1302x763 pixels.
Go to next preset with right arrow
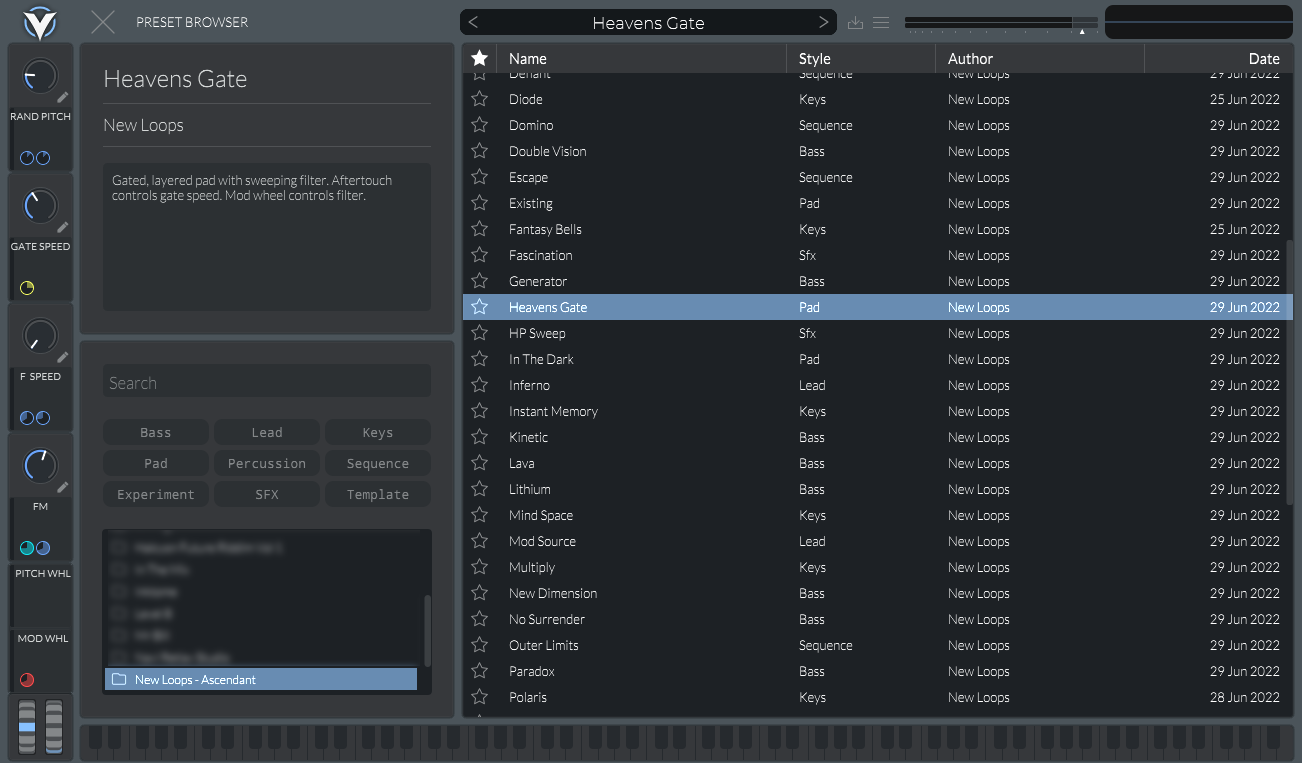point(823,22)
